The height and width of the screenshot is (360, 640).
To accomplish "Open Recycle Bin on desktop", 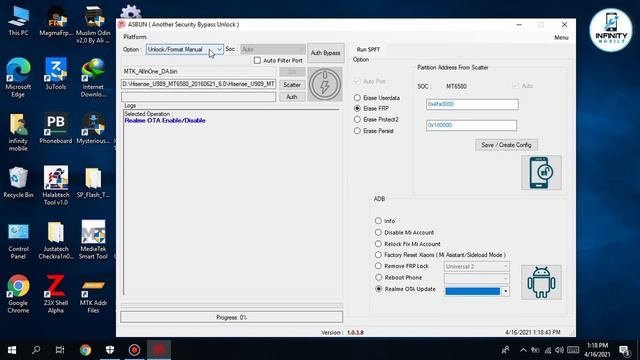I will [x=18, y=182].
